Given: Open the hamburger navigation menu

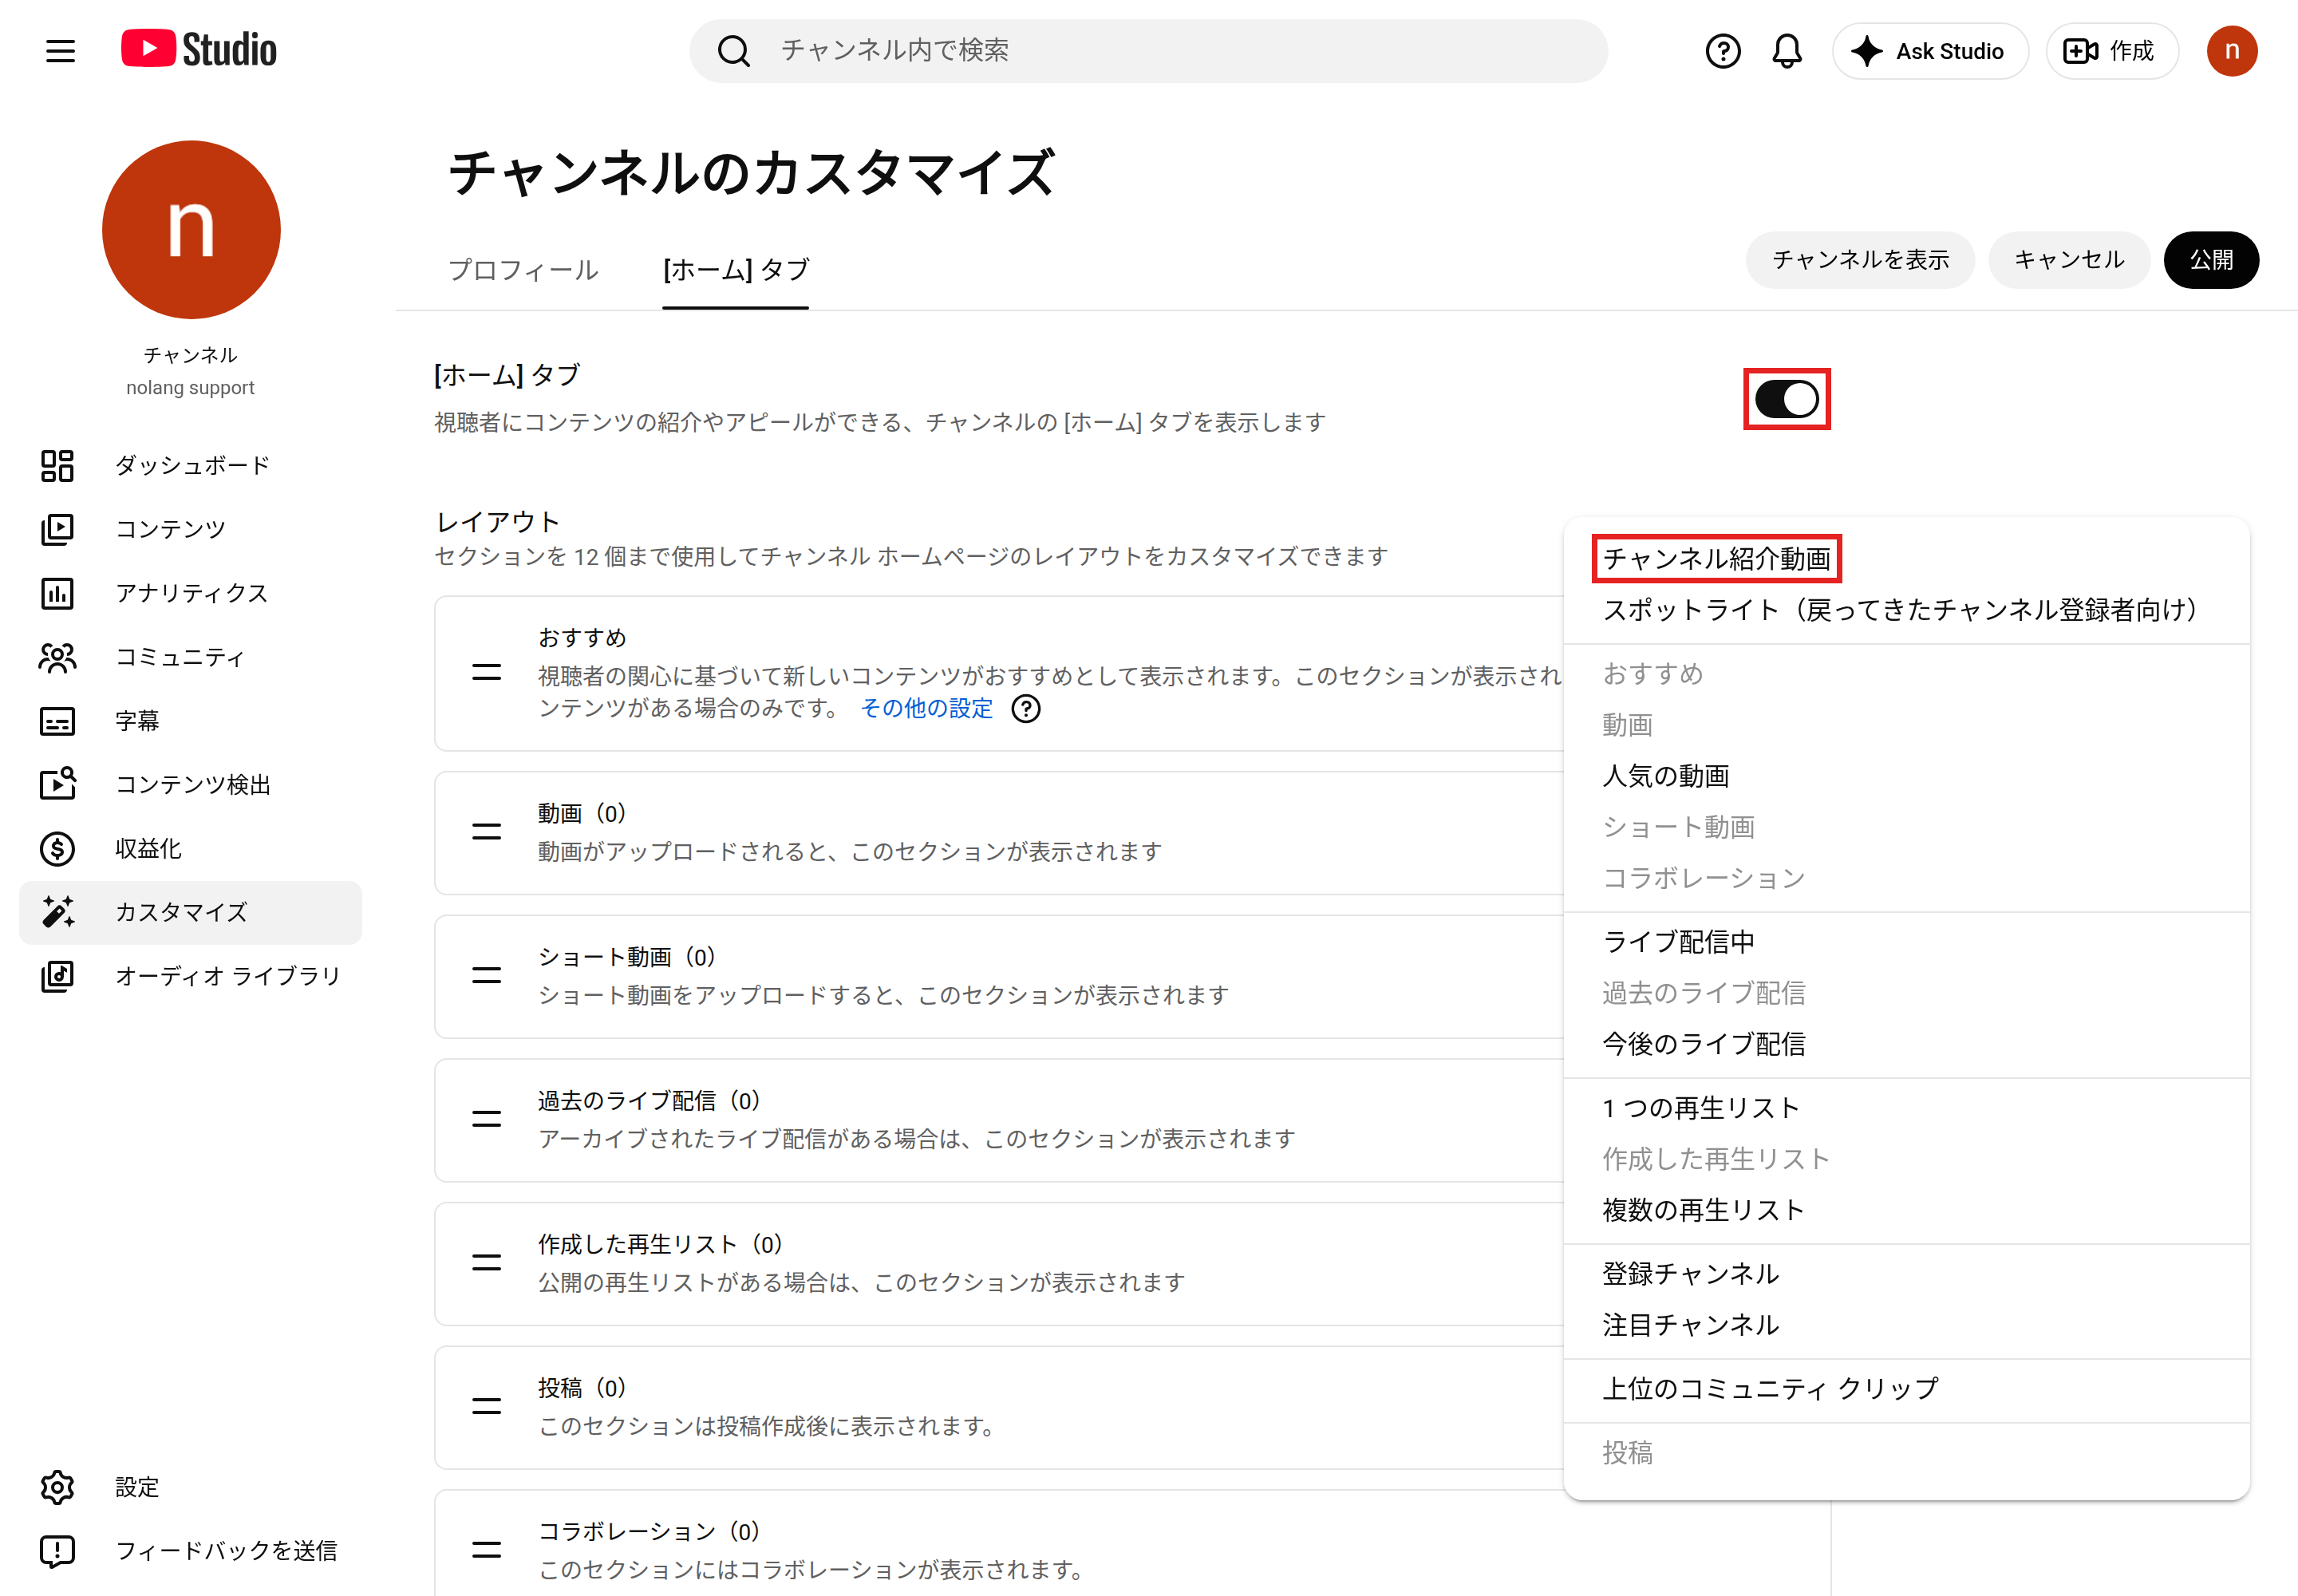Looking at the screenshot, I should point(60,51).
